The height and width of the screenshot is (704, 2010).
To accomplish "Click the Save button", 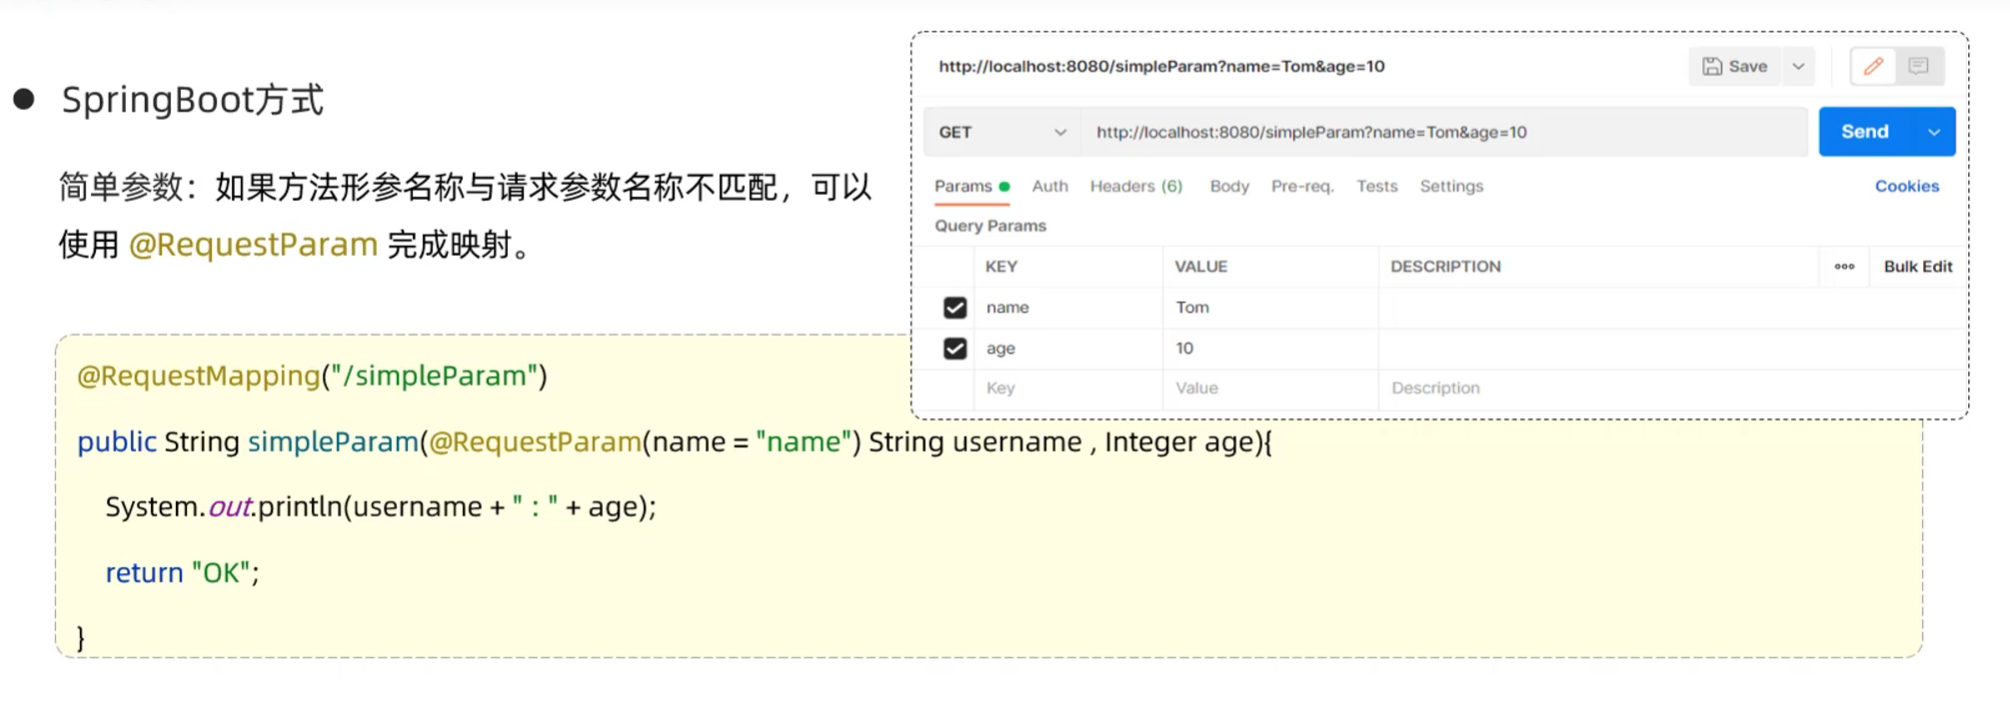I will point(1735,66).
